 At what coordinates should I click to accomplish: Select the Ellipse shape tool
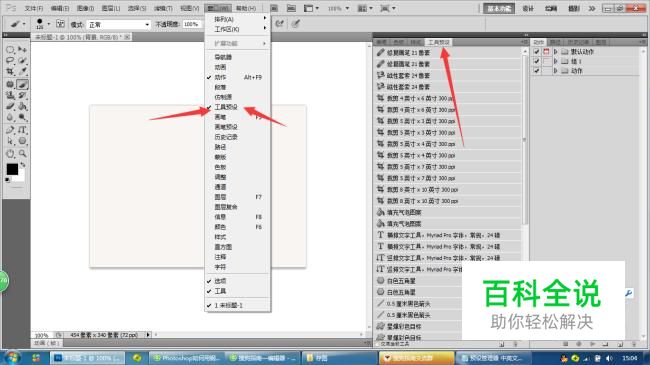click(22, 141)
